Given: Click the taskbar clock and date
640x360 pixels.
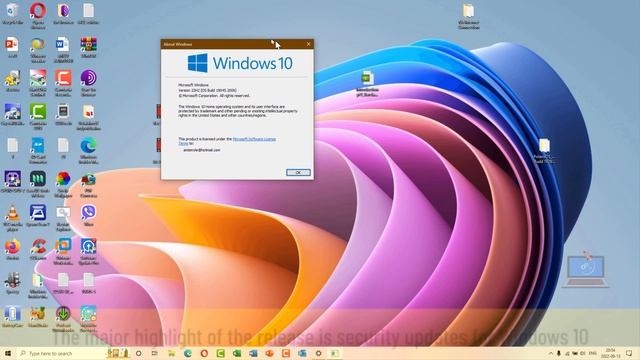Looking at the screenshot, I should [611, 353].
